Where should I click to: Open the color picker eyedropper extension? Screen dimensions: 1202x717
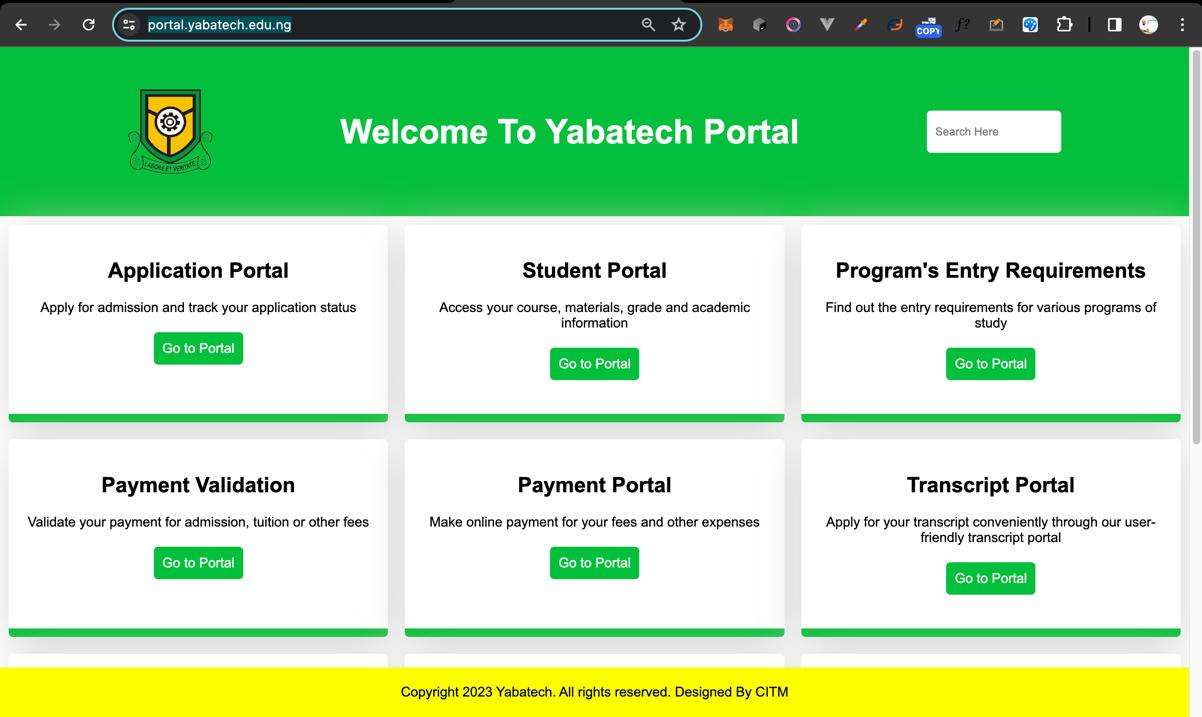pos(861,24)
